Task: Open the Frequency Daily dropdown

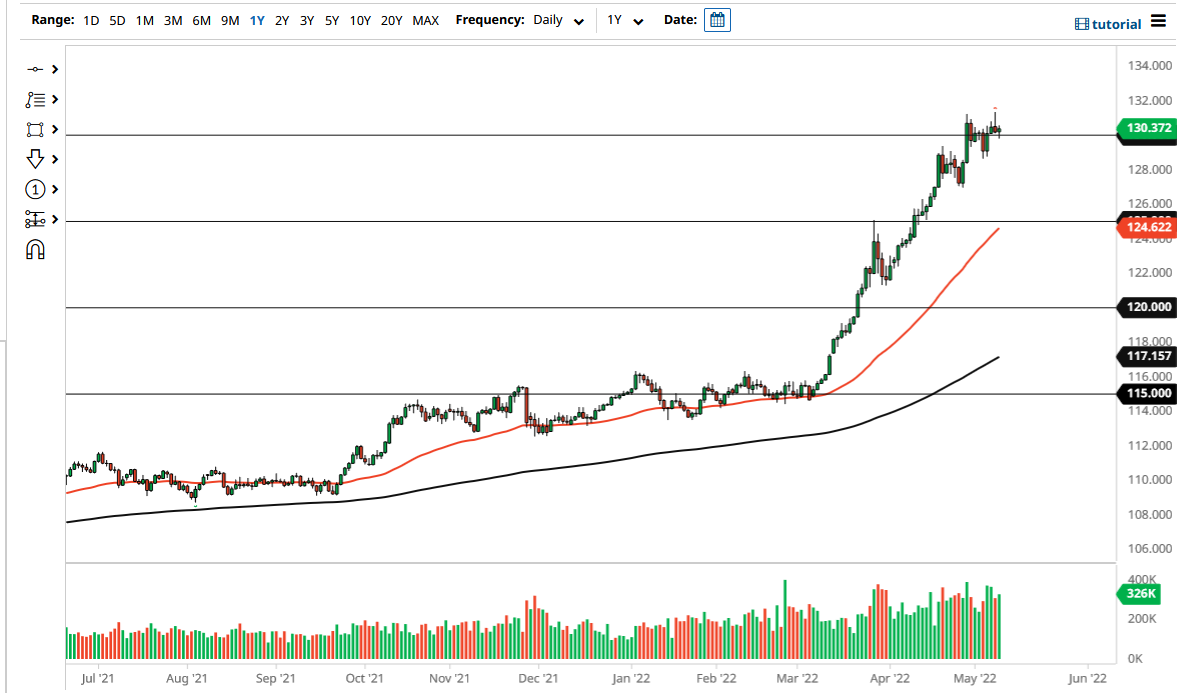Action: pos(557,20)
